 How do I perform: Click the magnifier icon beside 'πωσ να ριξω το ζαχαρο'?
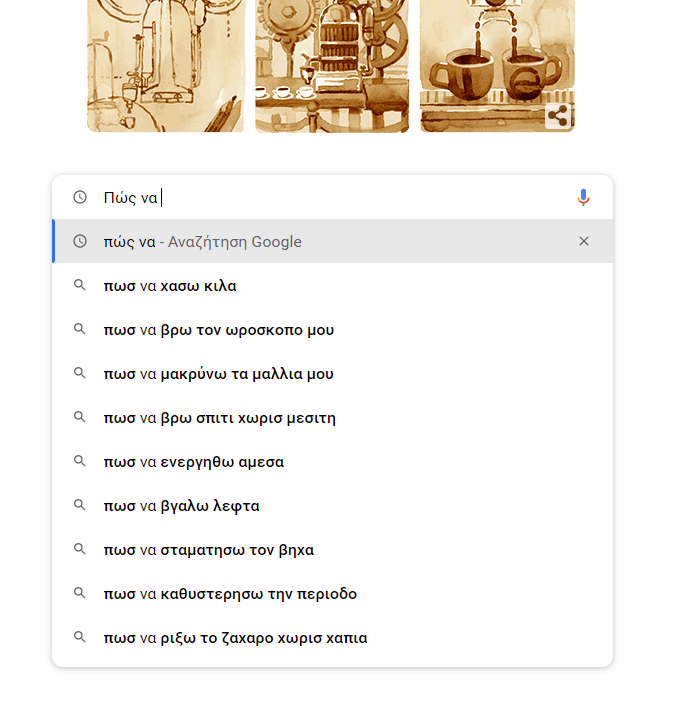tap(80, 638)
